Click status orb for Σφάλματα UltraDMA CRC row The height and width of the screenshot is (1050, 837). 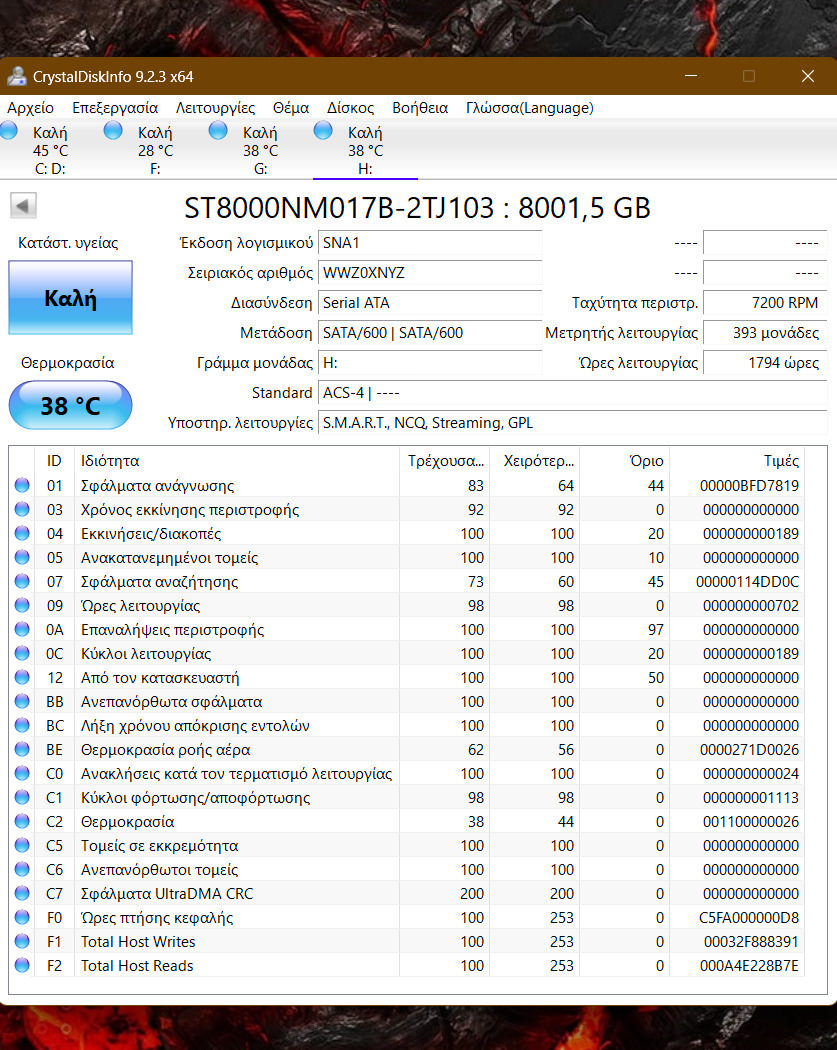(22, 894)
